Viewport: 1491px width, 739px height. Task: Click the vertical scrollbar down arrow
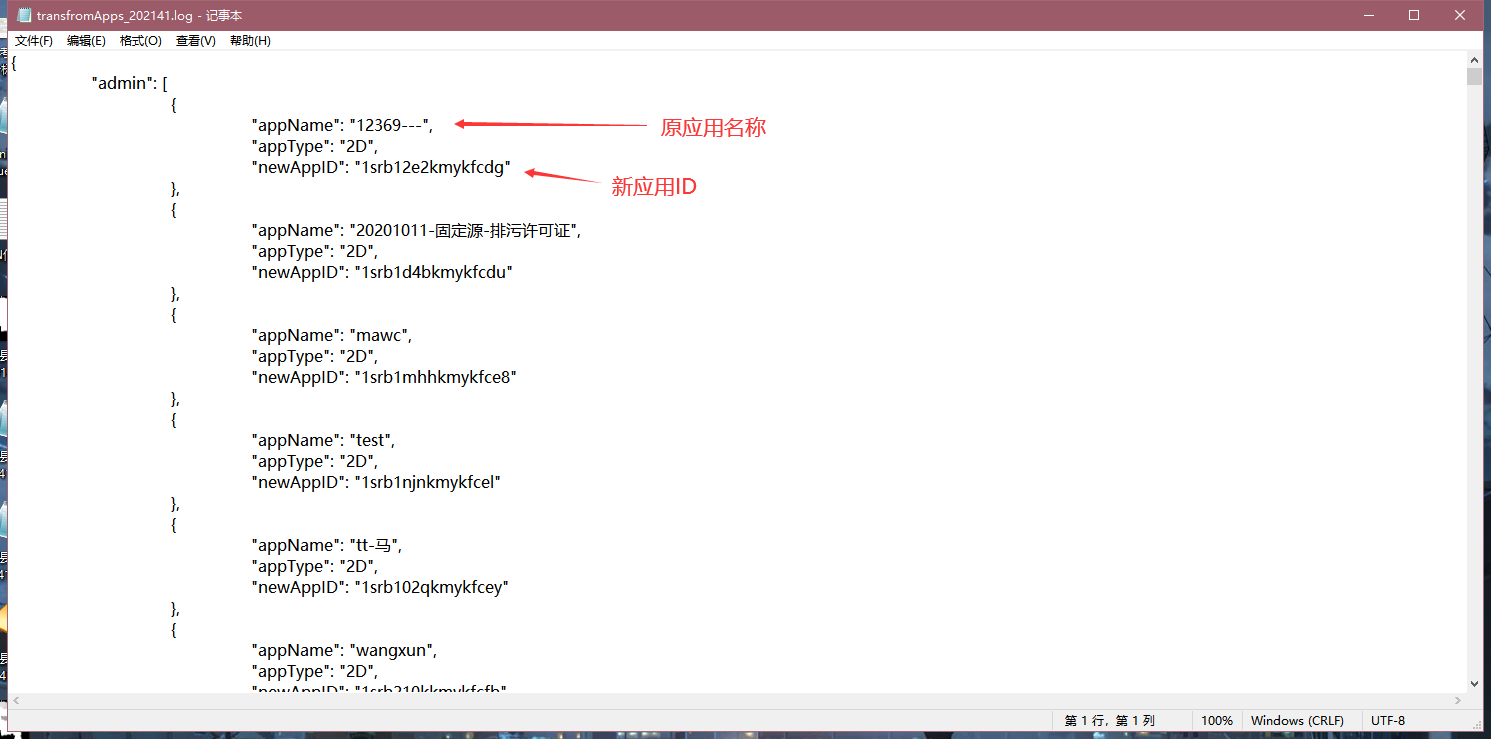(1474, 684)
